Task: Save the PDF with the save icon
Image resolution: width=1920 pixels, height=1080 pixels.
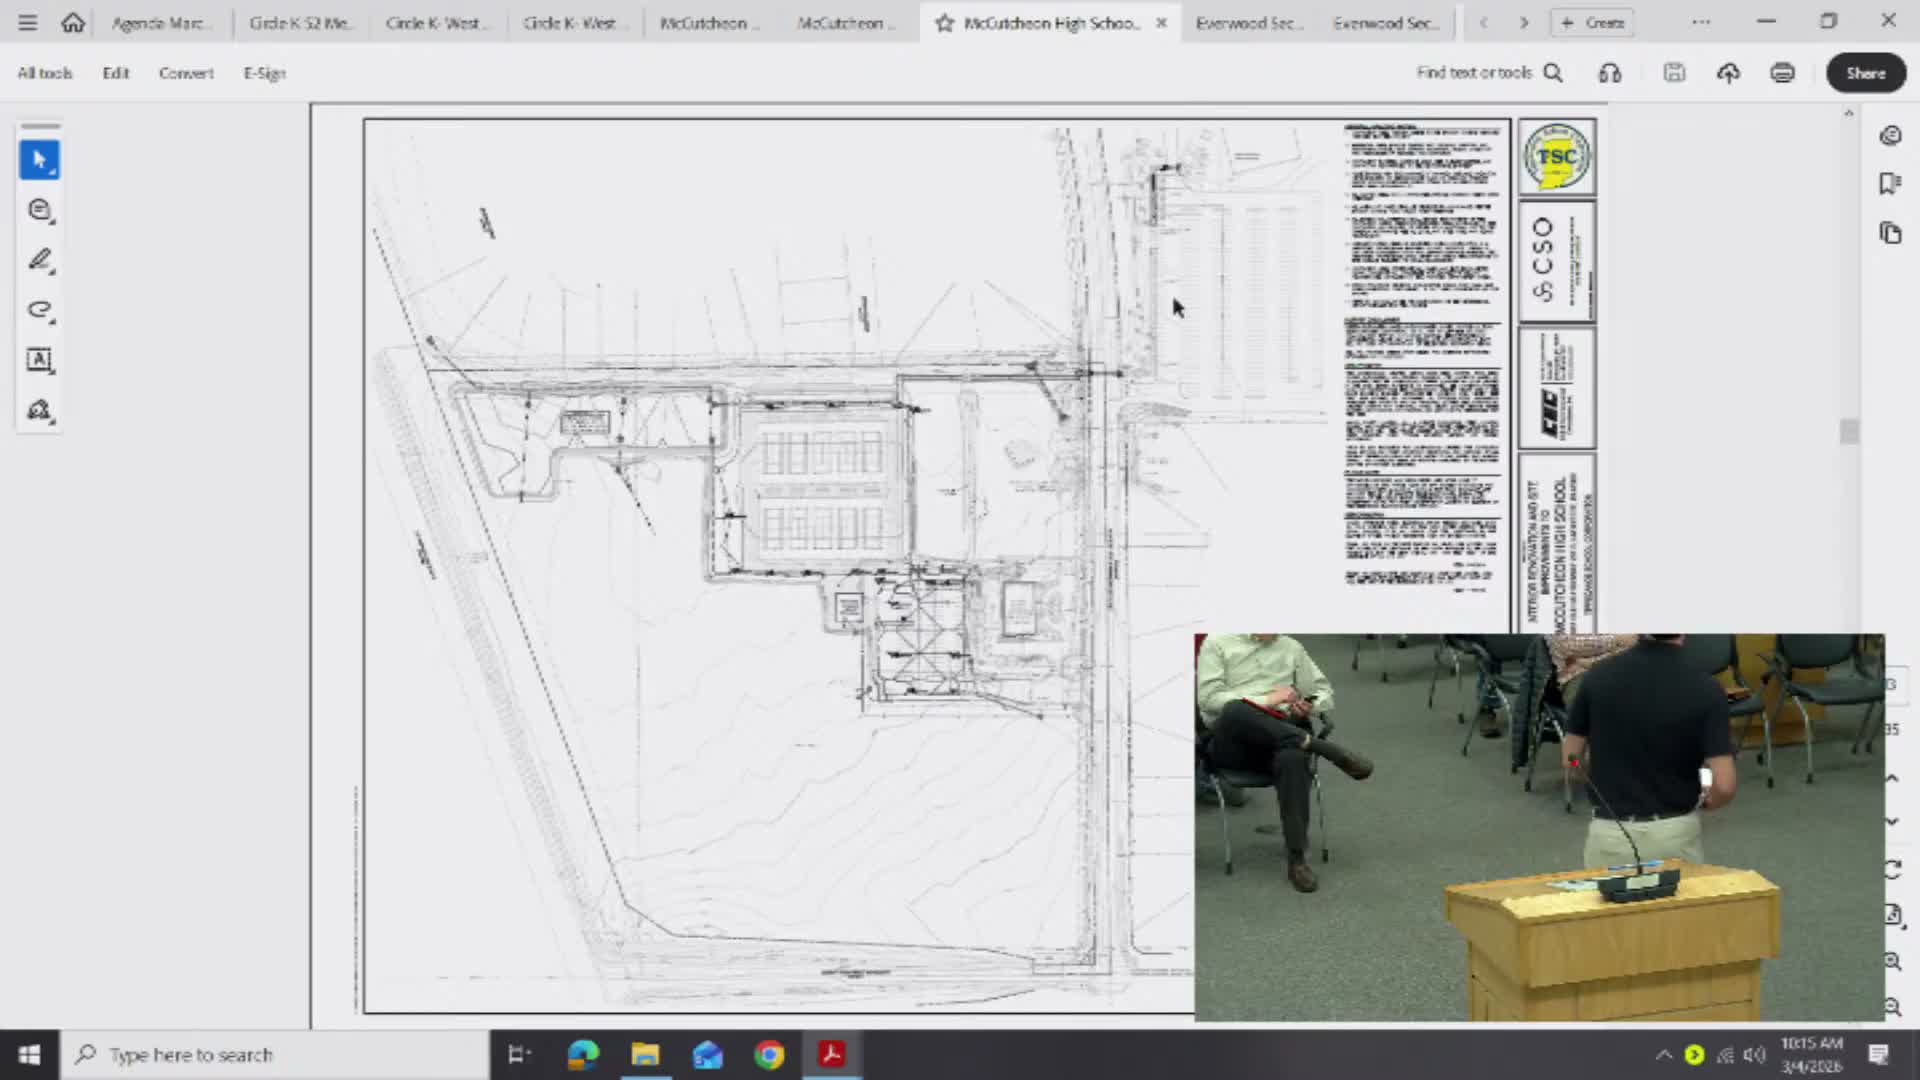Action: pos(1674,72)
